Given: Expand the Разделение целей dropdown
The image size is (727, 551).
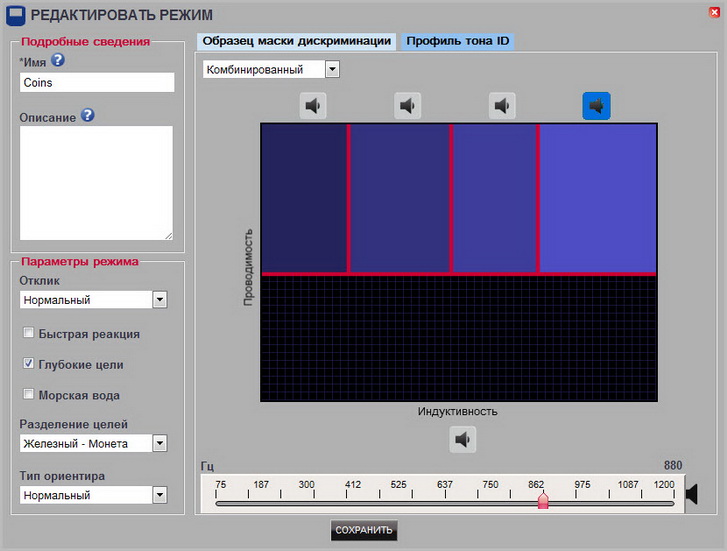Looking at the screenshot, I should pyautogui.click(x=159, y=443).
